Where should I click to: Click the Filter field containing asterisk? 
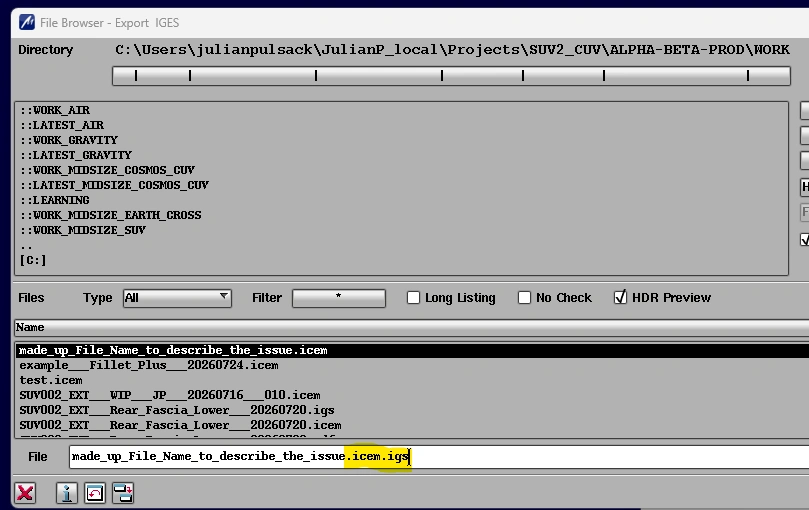(x=338, y=298)
